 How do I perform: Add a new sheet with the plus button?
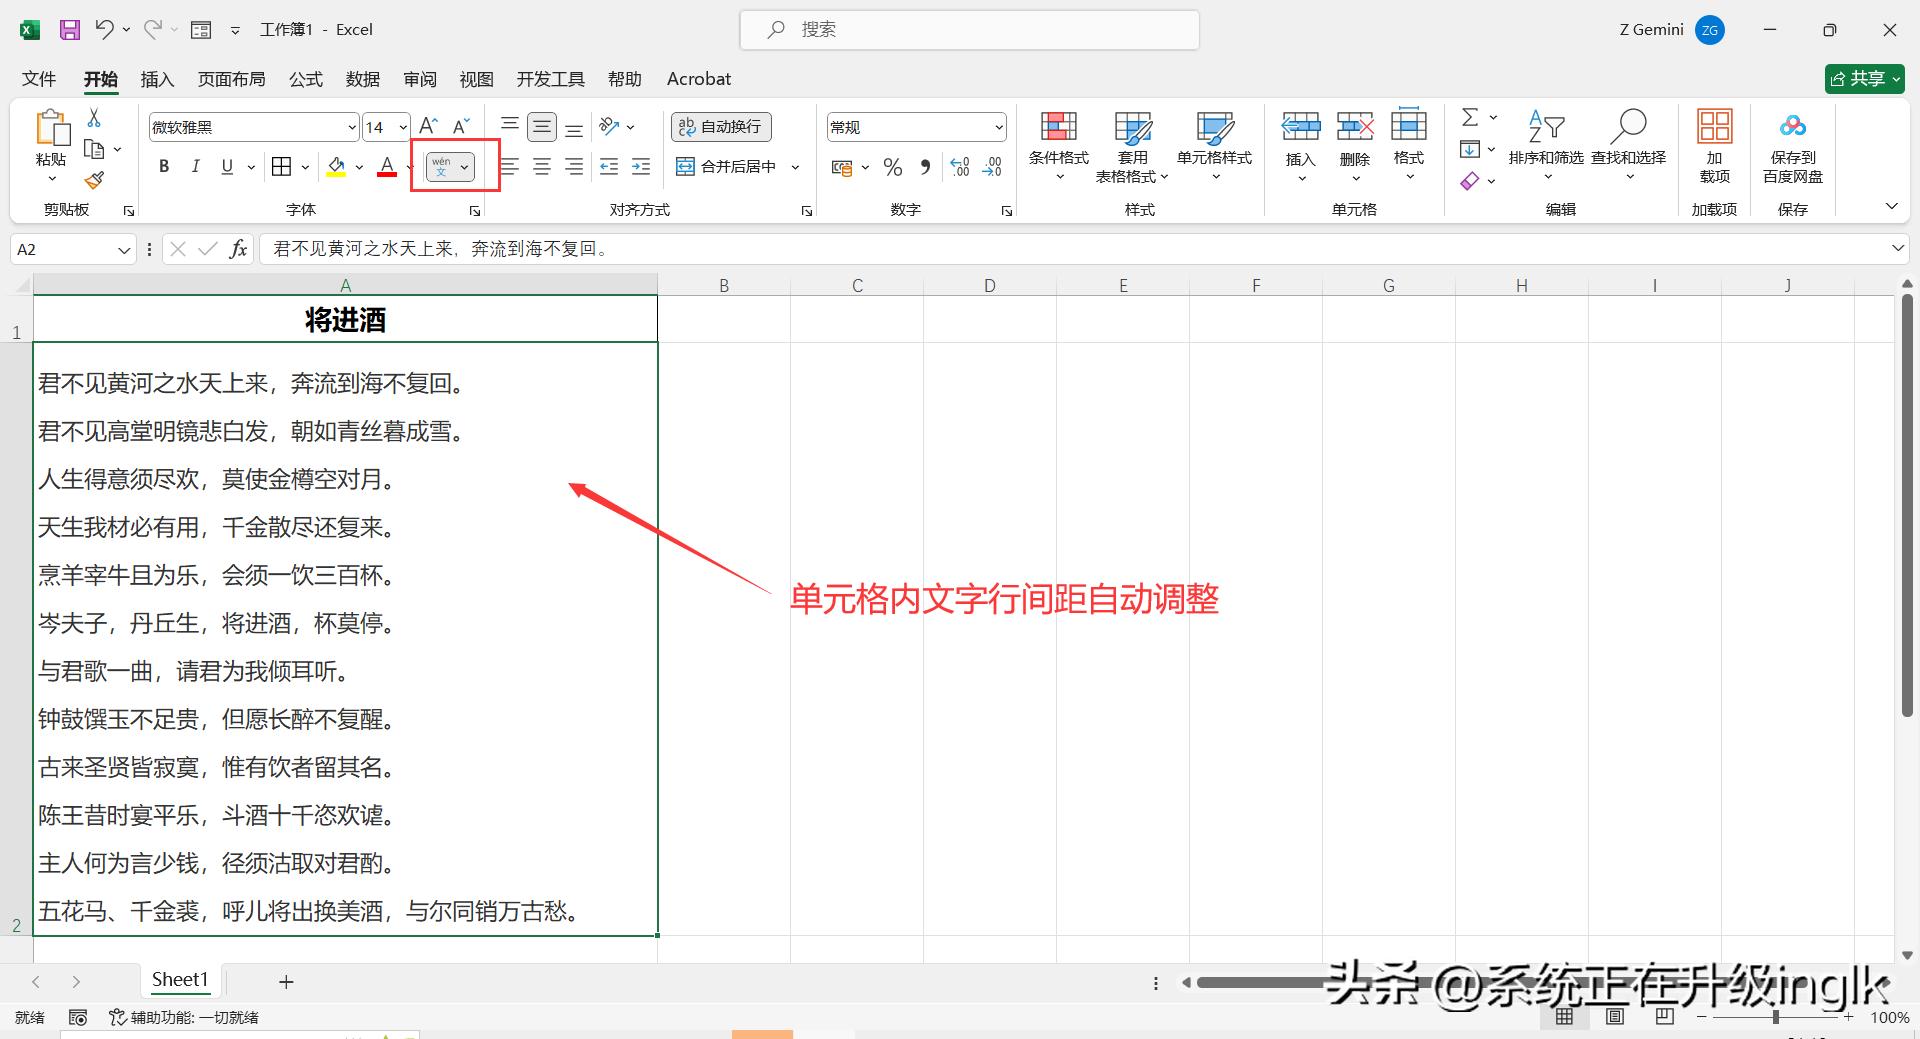point(286,981)
